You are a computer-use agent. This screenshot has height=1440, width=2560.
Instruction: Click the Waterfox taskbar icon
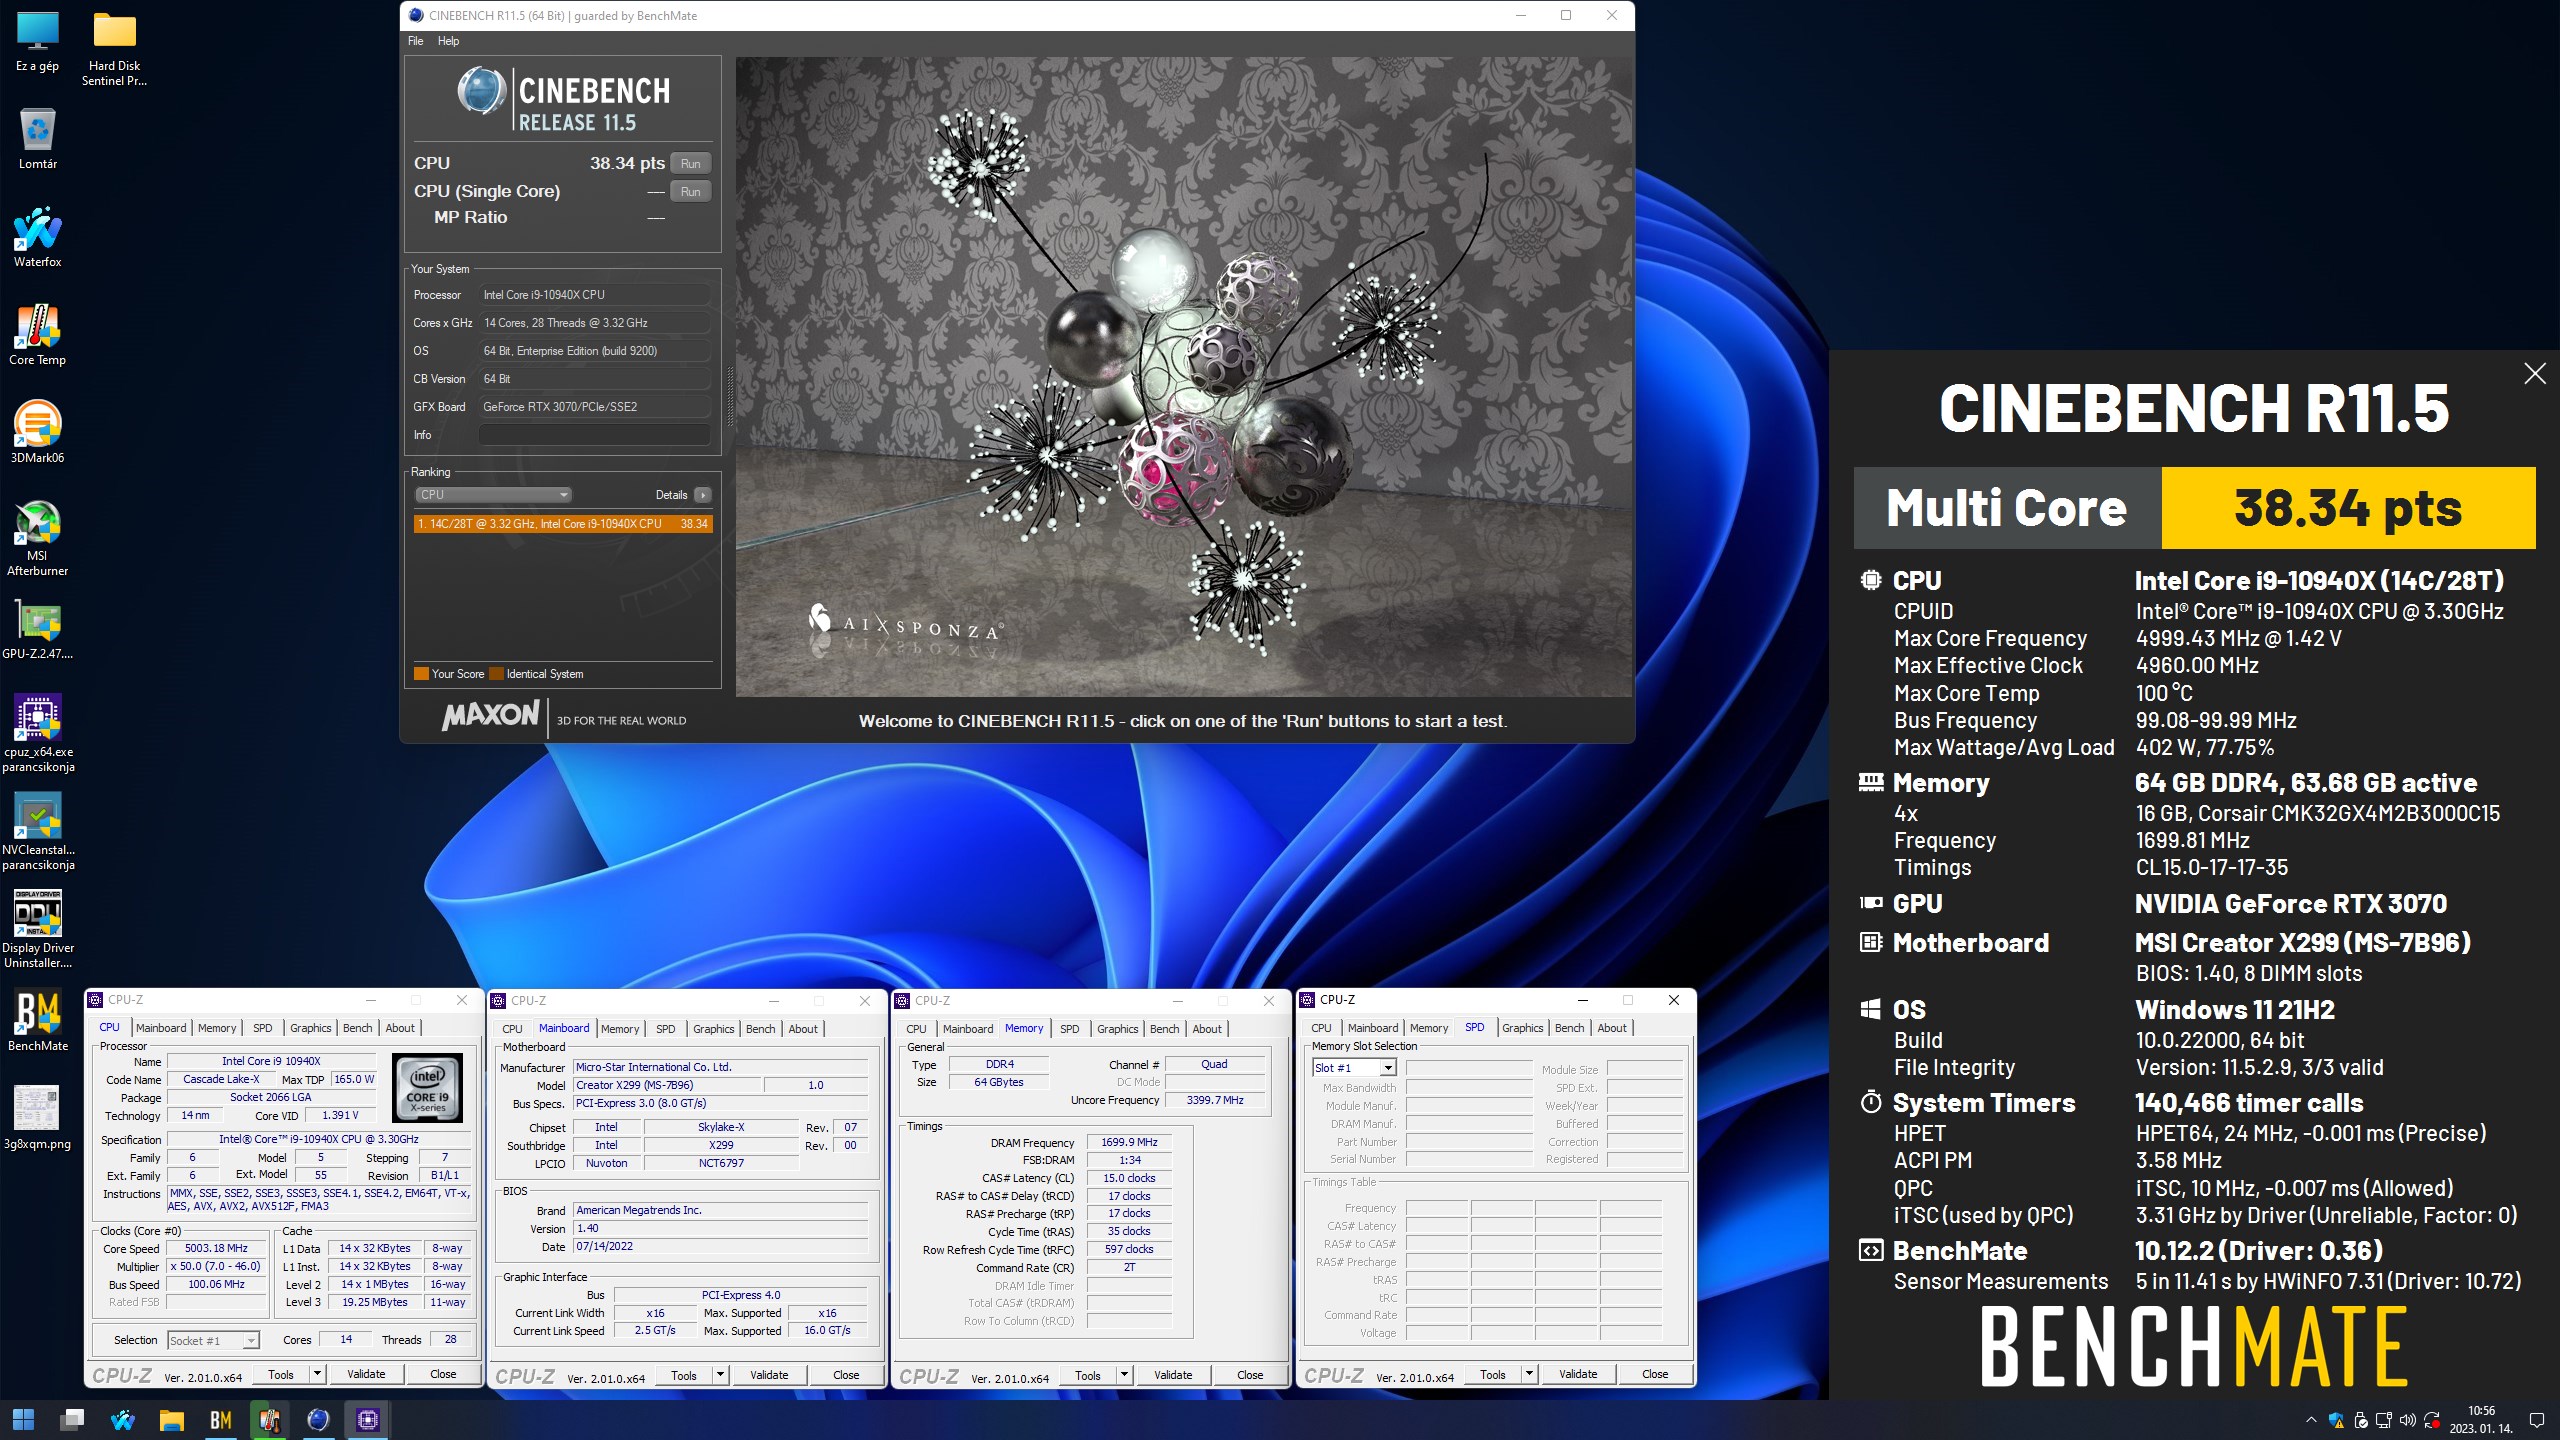[x=122, y=1419]
